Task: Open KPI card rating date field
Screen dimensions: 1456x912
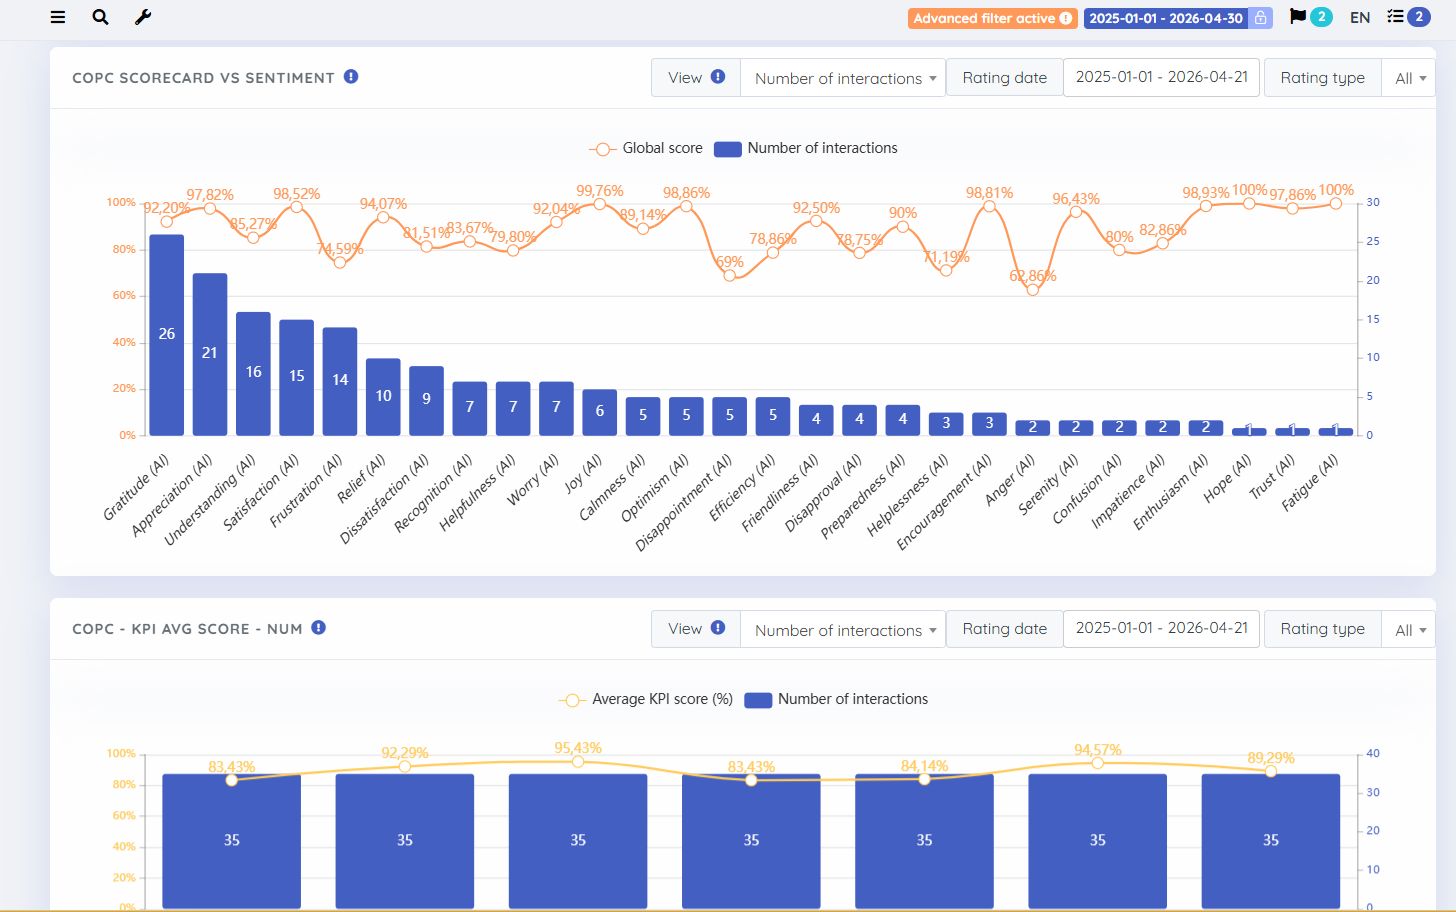Action: (1161, 628)
